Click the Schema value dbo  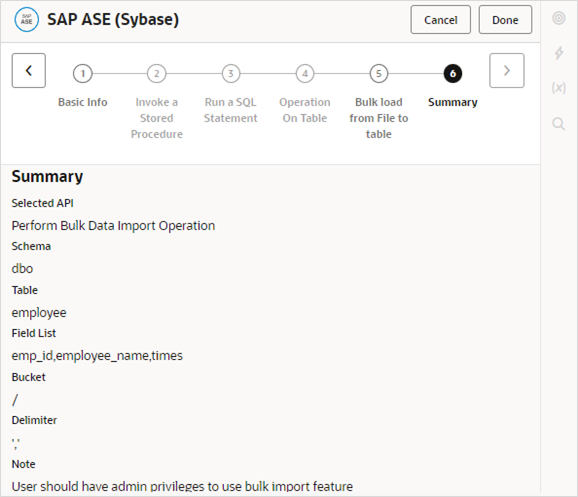[x=22, y=268]
